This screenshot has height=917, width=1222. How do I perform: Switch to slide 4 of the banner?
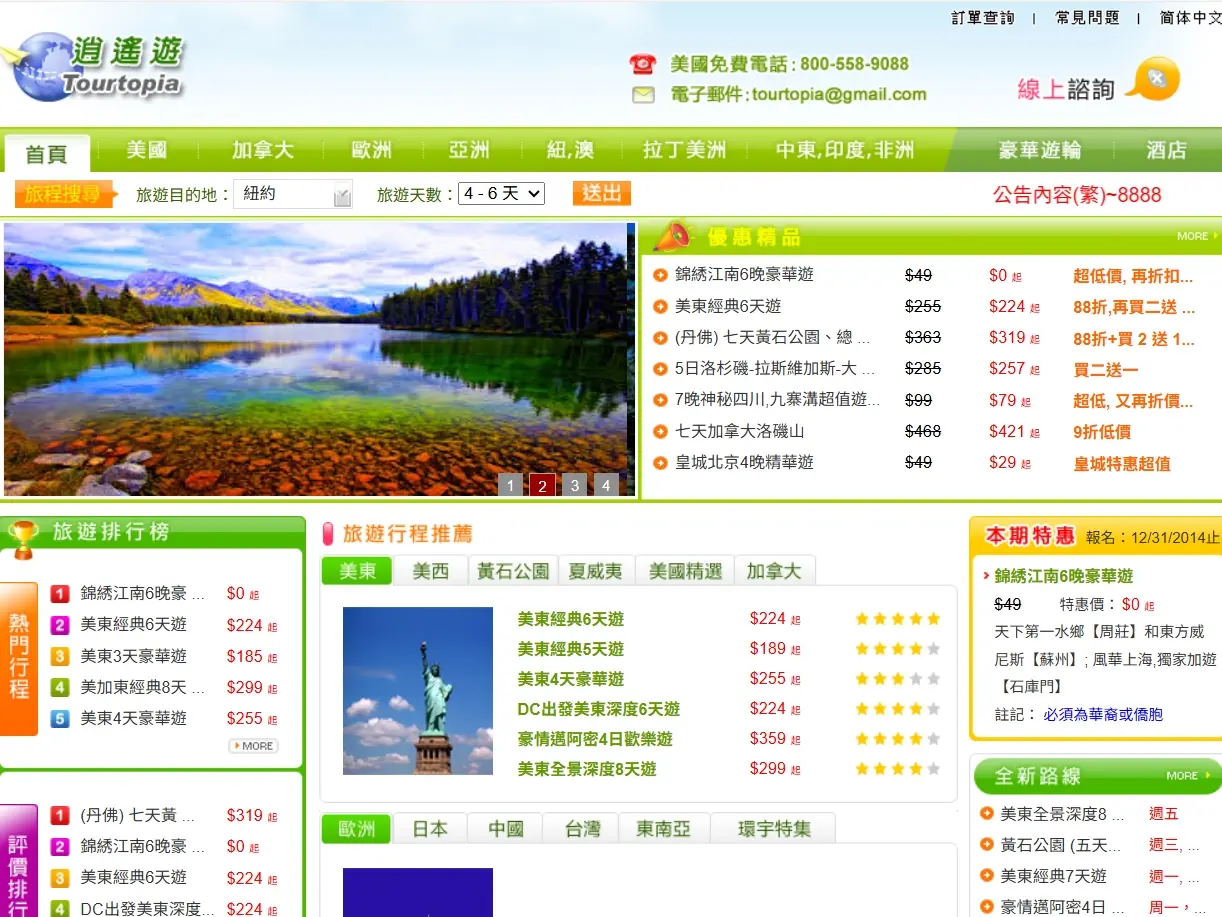606,485
